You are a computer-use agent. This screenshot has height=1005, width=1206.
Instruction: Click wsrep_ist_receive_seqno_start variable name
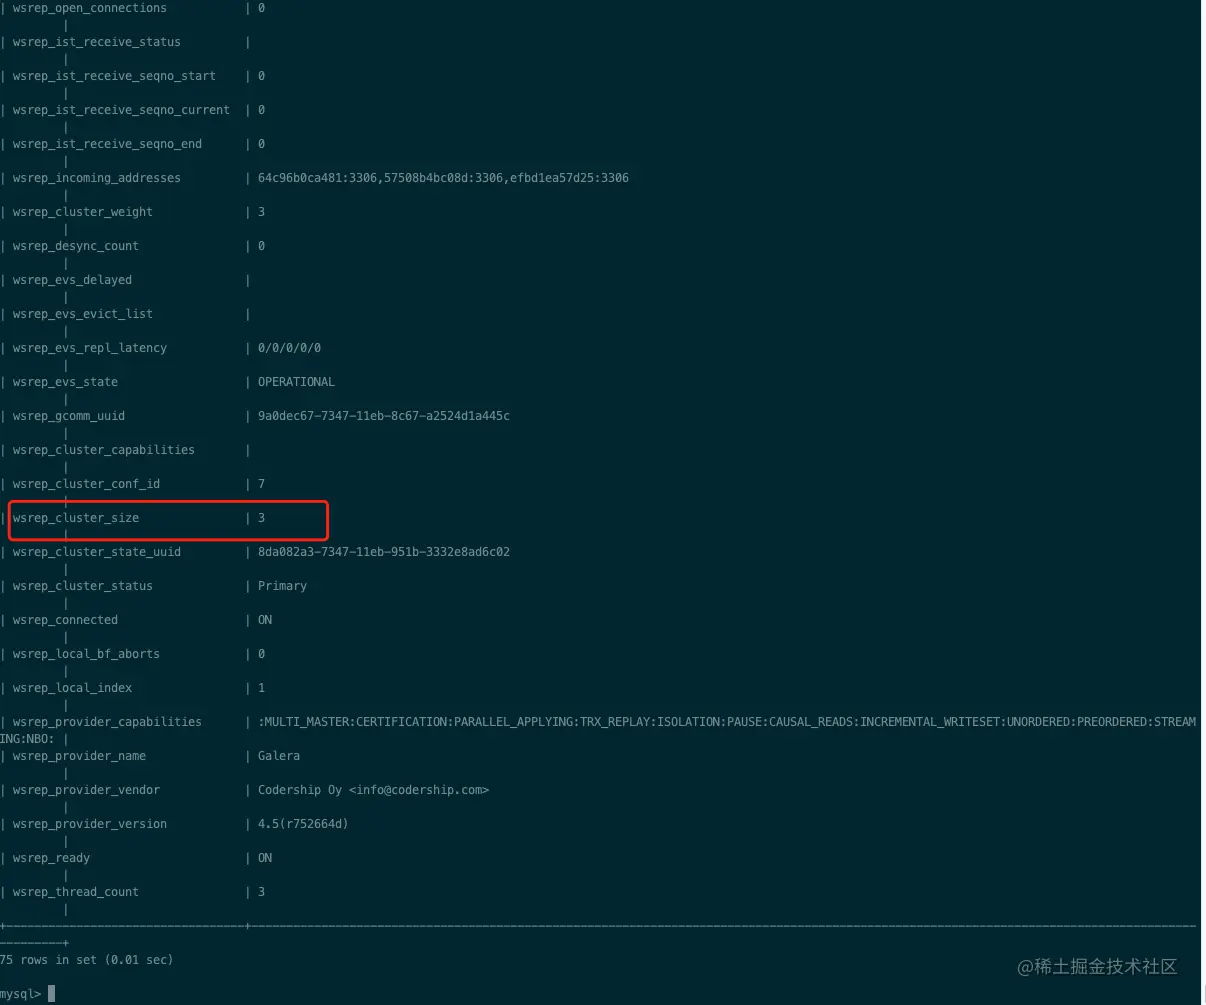[114, 76]
